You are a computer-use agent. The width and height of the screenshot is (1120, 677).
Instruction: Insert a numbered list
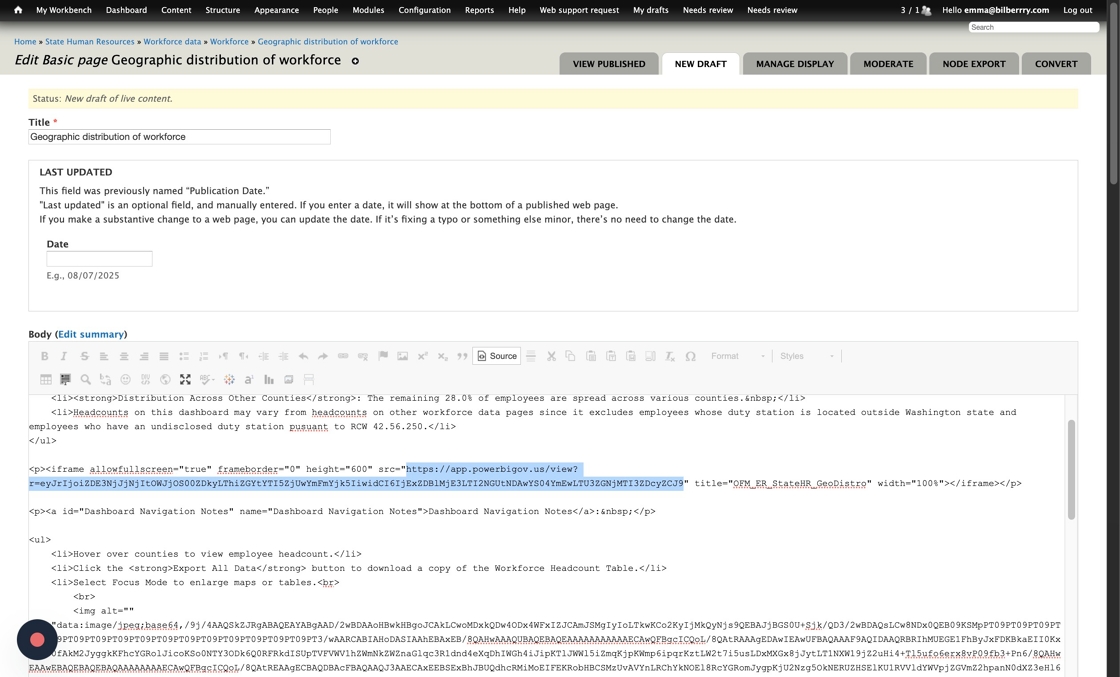pyautogui.click(x=204, y=356)
